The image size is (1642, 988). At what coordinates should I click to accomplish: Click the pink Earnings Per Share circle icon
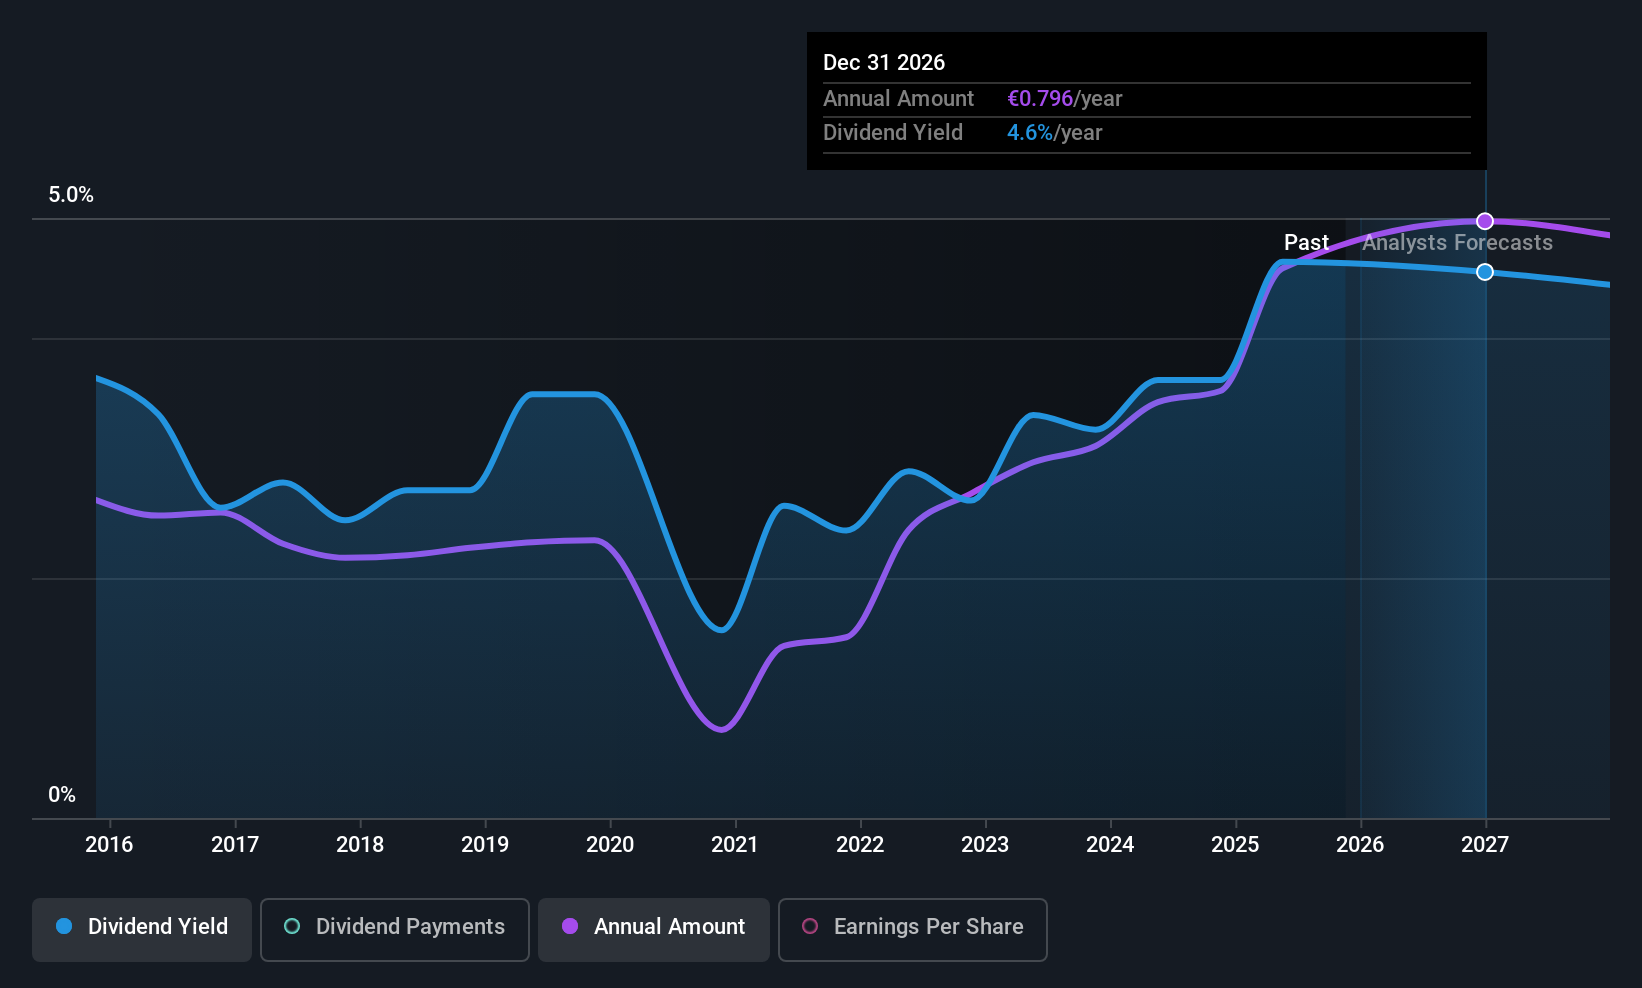(x=809, y=928)
